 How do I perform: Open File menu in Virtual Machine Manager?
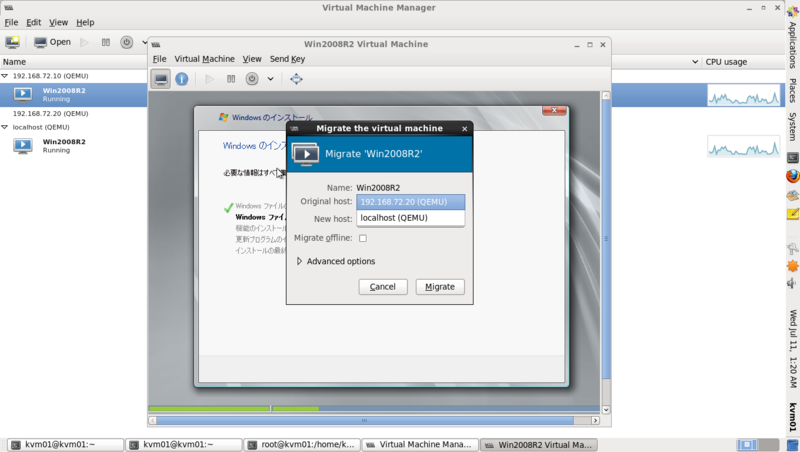click(11, 22)
